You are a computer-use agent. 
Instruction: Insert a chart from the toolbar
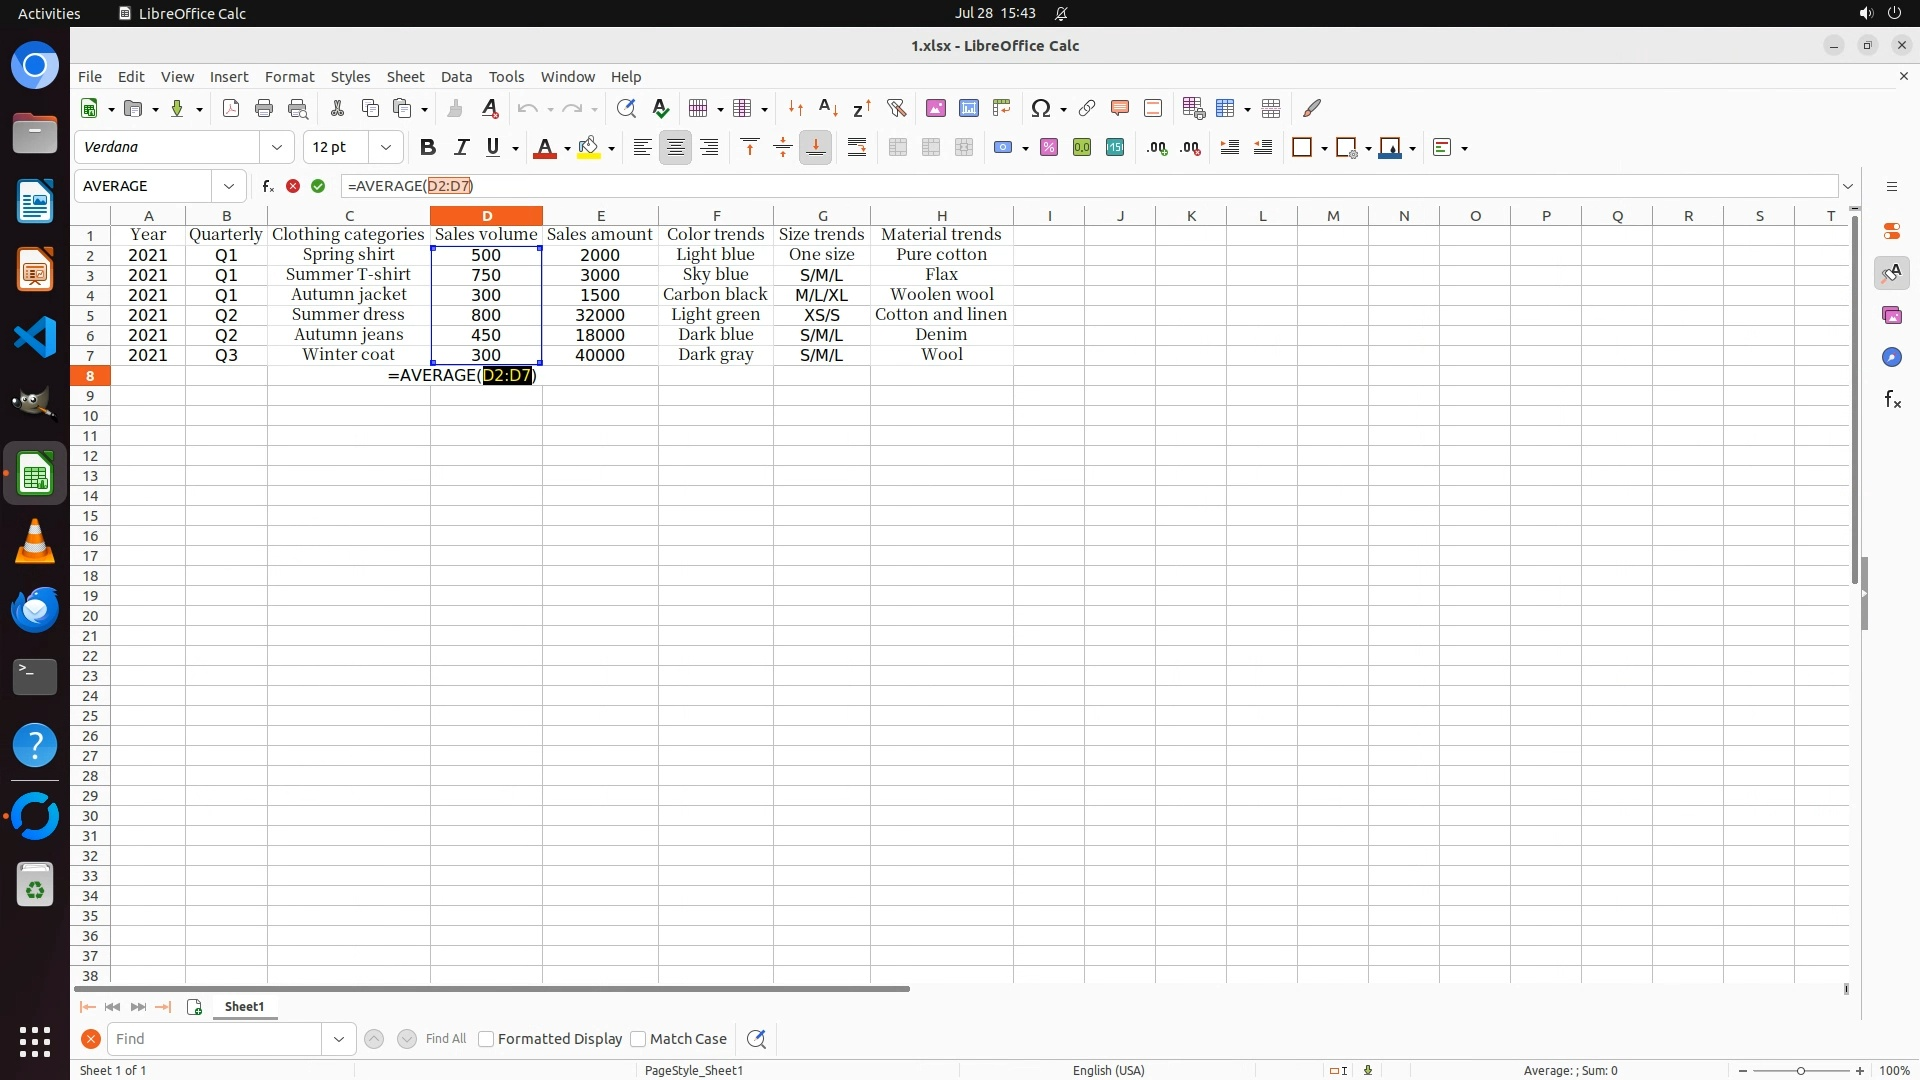pyautogui.click(x=968, y=108)
